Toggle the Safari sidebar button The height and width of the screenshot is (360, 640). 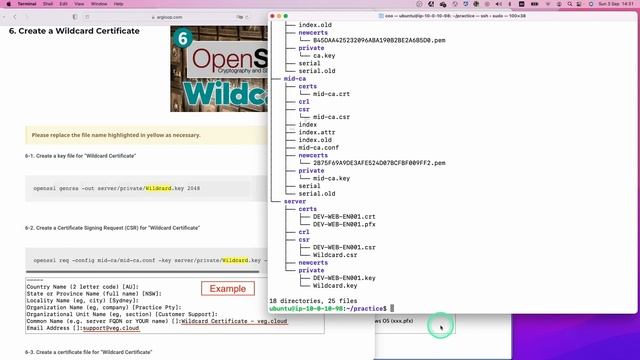pyautogui.click(x=75, y=17)
